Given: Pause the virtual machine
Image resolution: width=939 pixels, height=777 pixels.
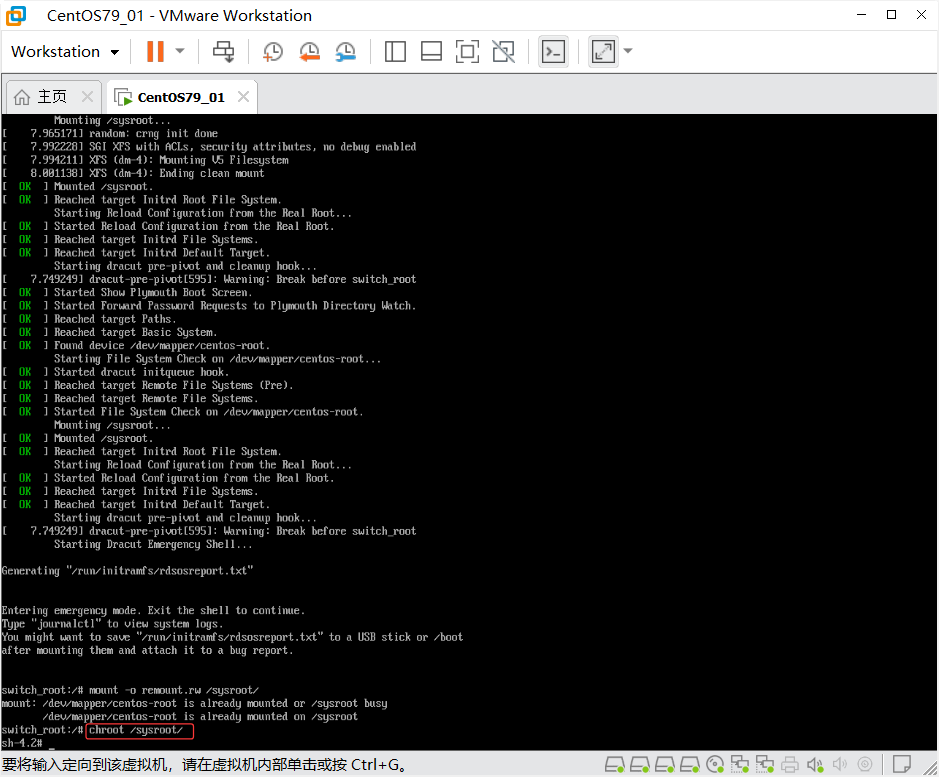Looking at the screenshot, I should pyautogui.click(x=155, y=52).
